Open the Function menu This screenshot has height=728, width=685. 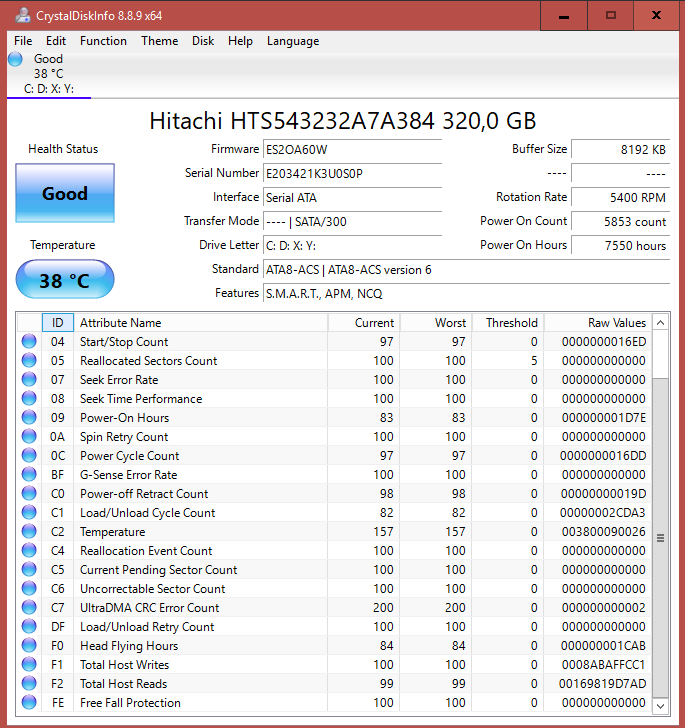[103, 41]
